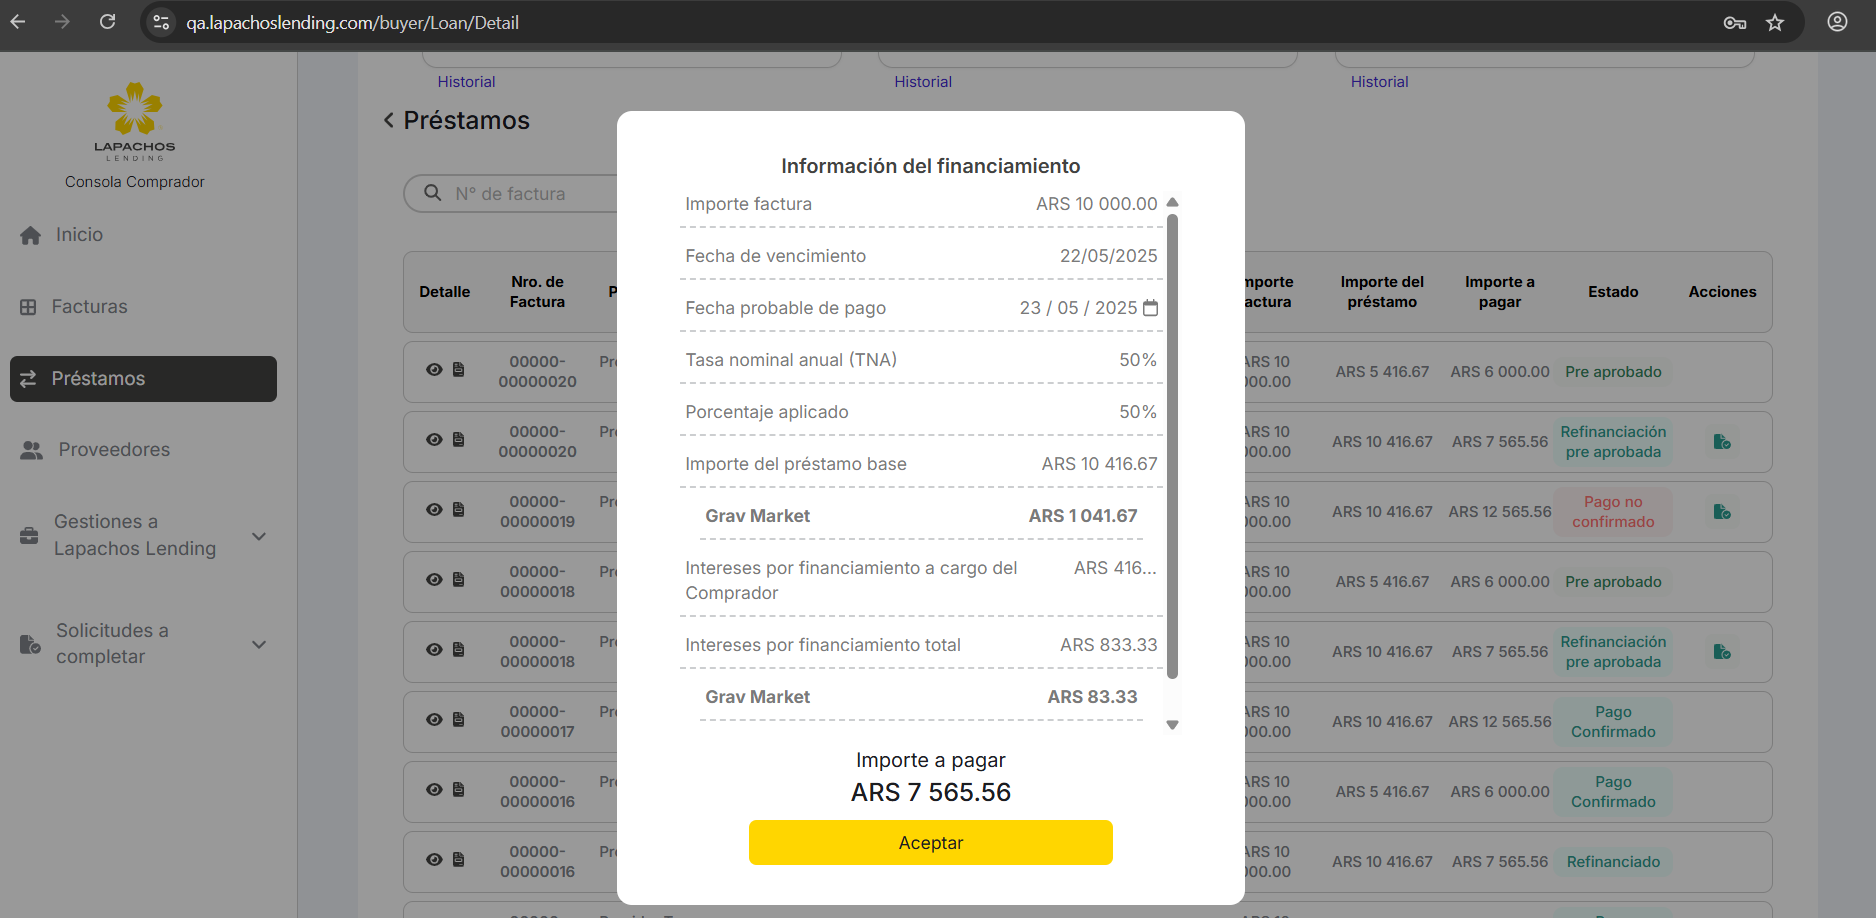1876x918 pixels.
Task: Expand Solicitudes a completar menu
Action: click(x=259, y=644)
